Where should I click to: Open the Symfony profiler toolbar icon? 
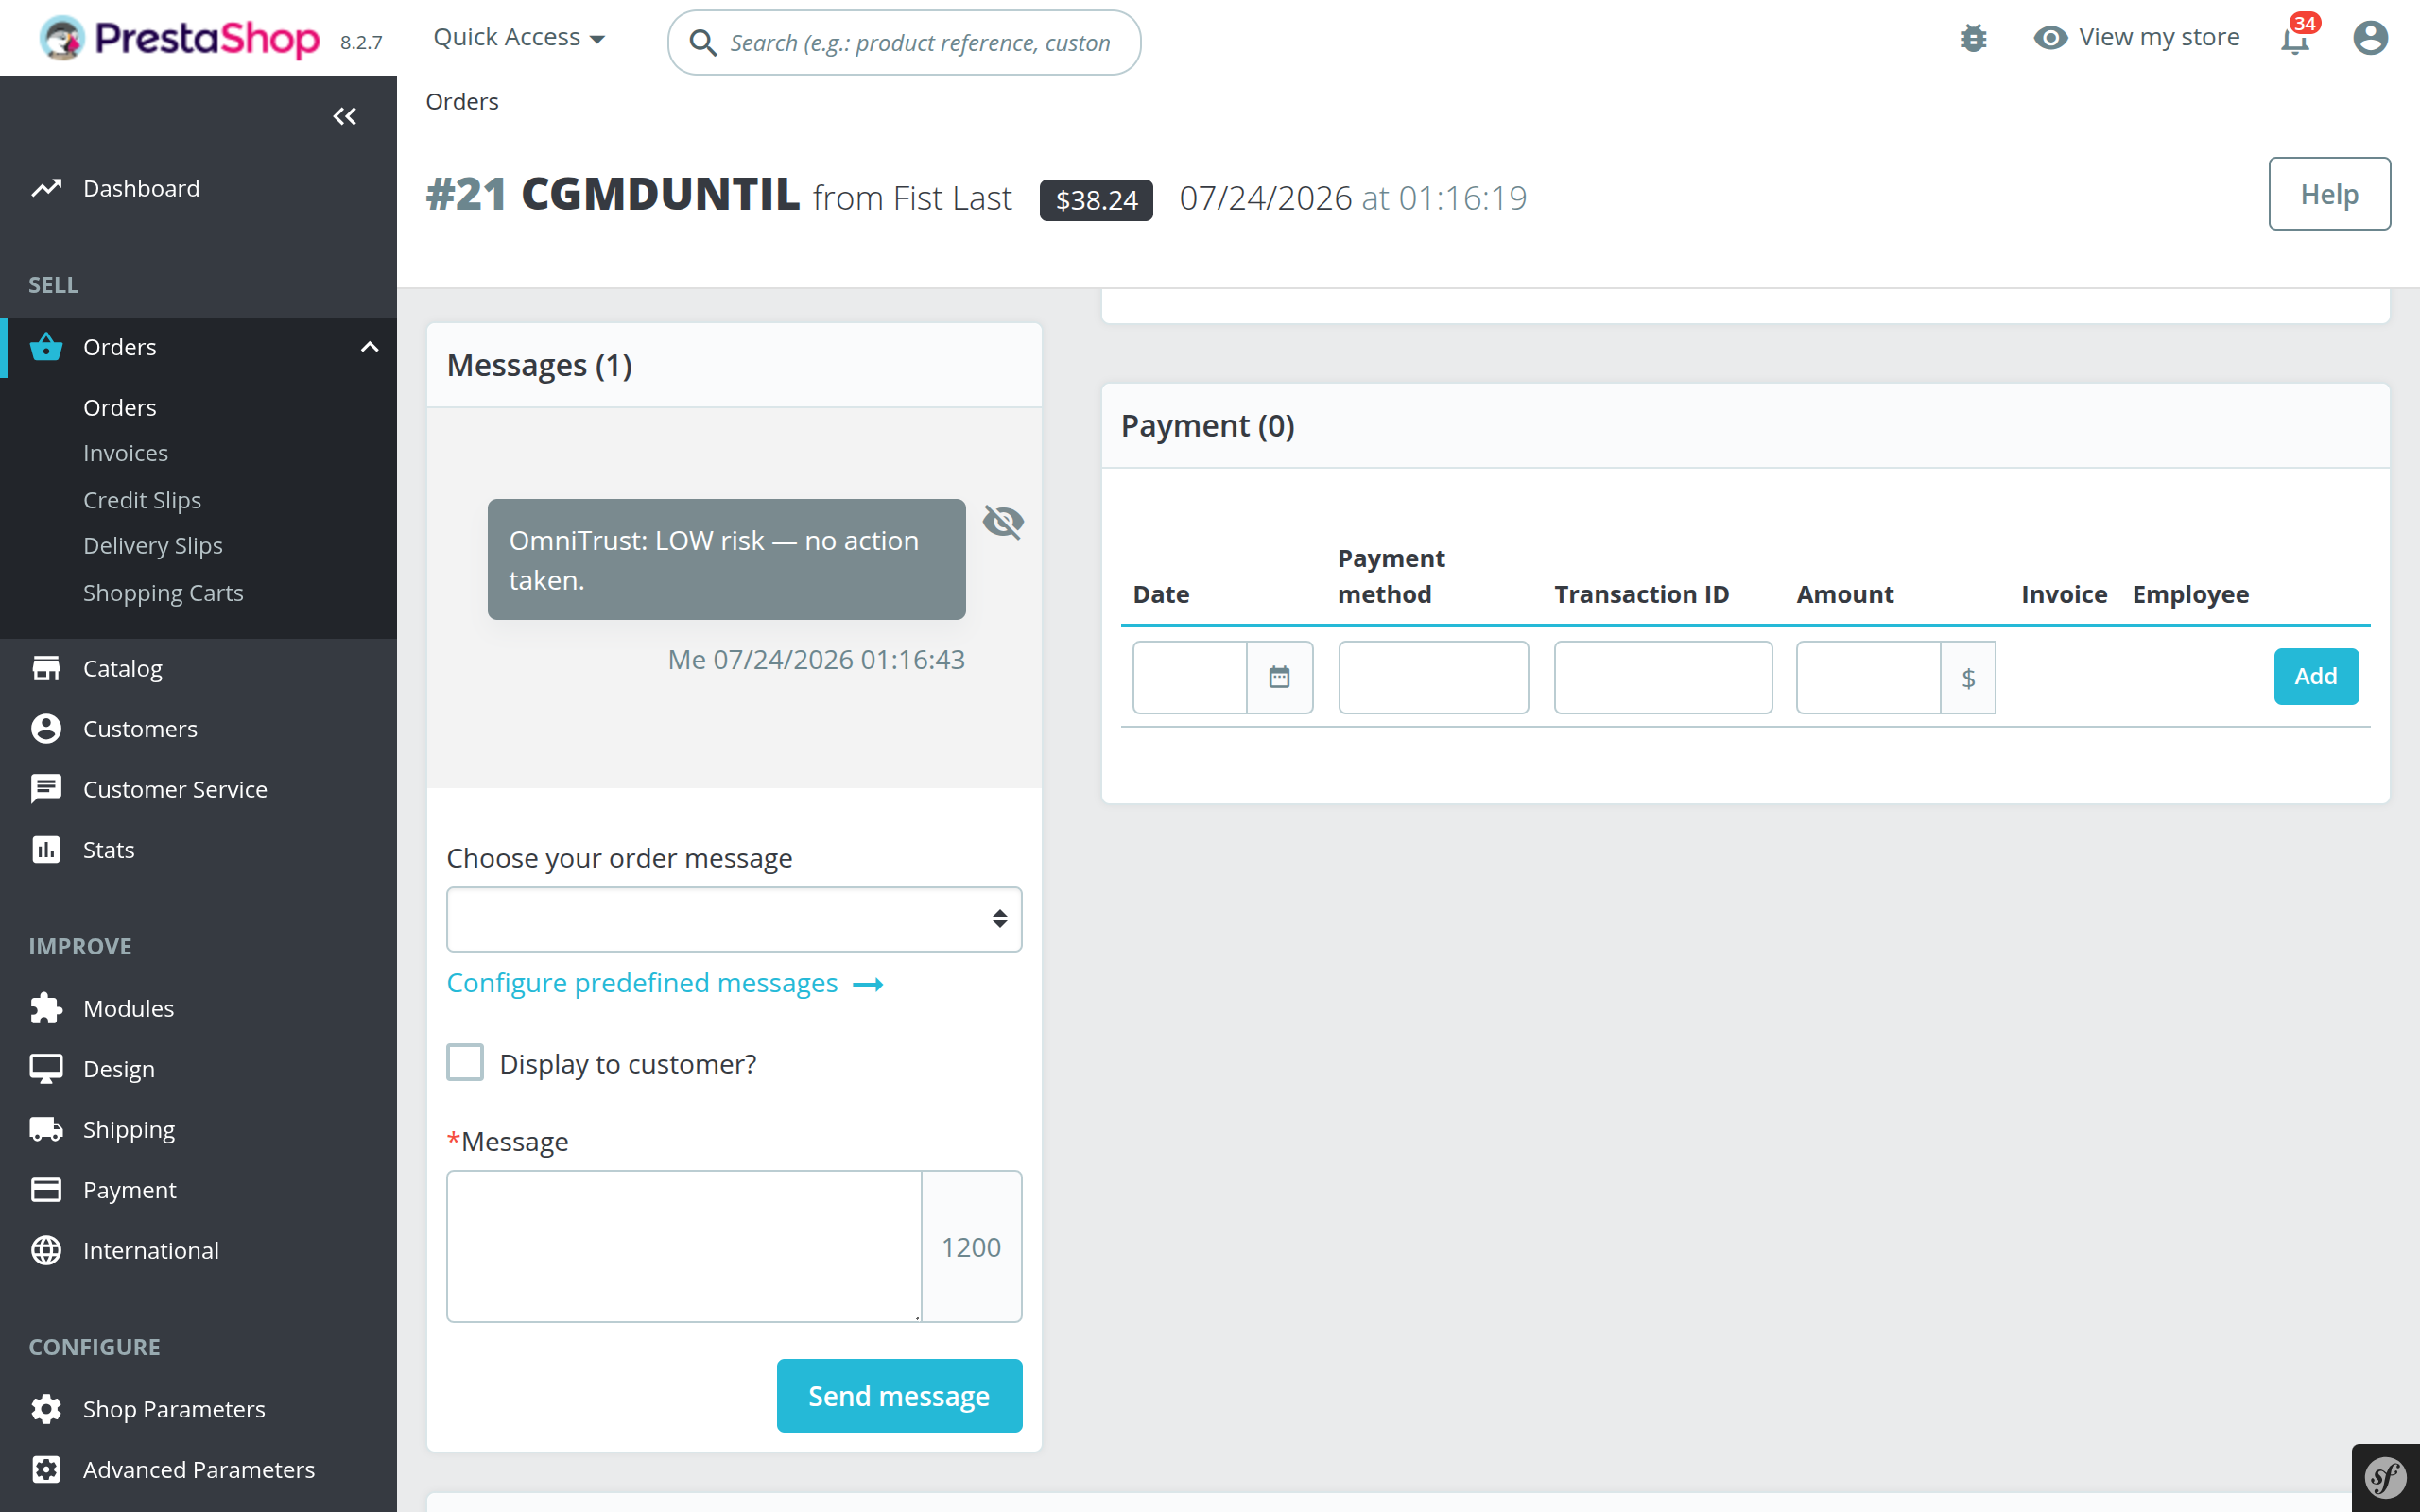(2385, 1477)
